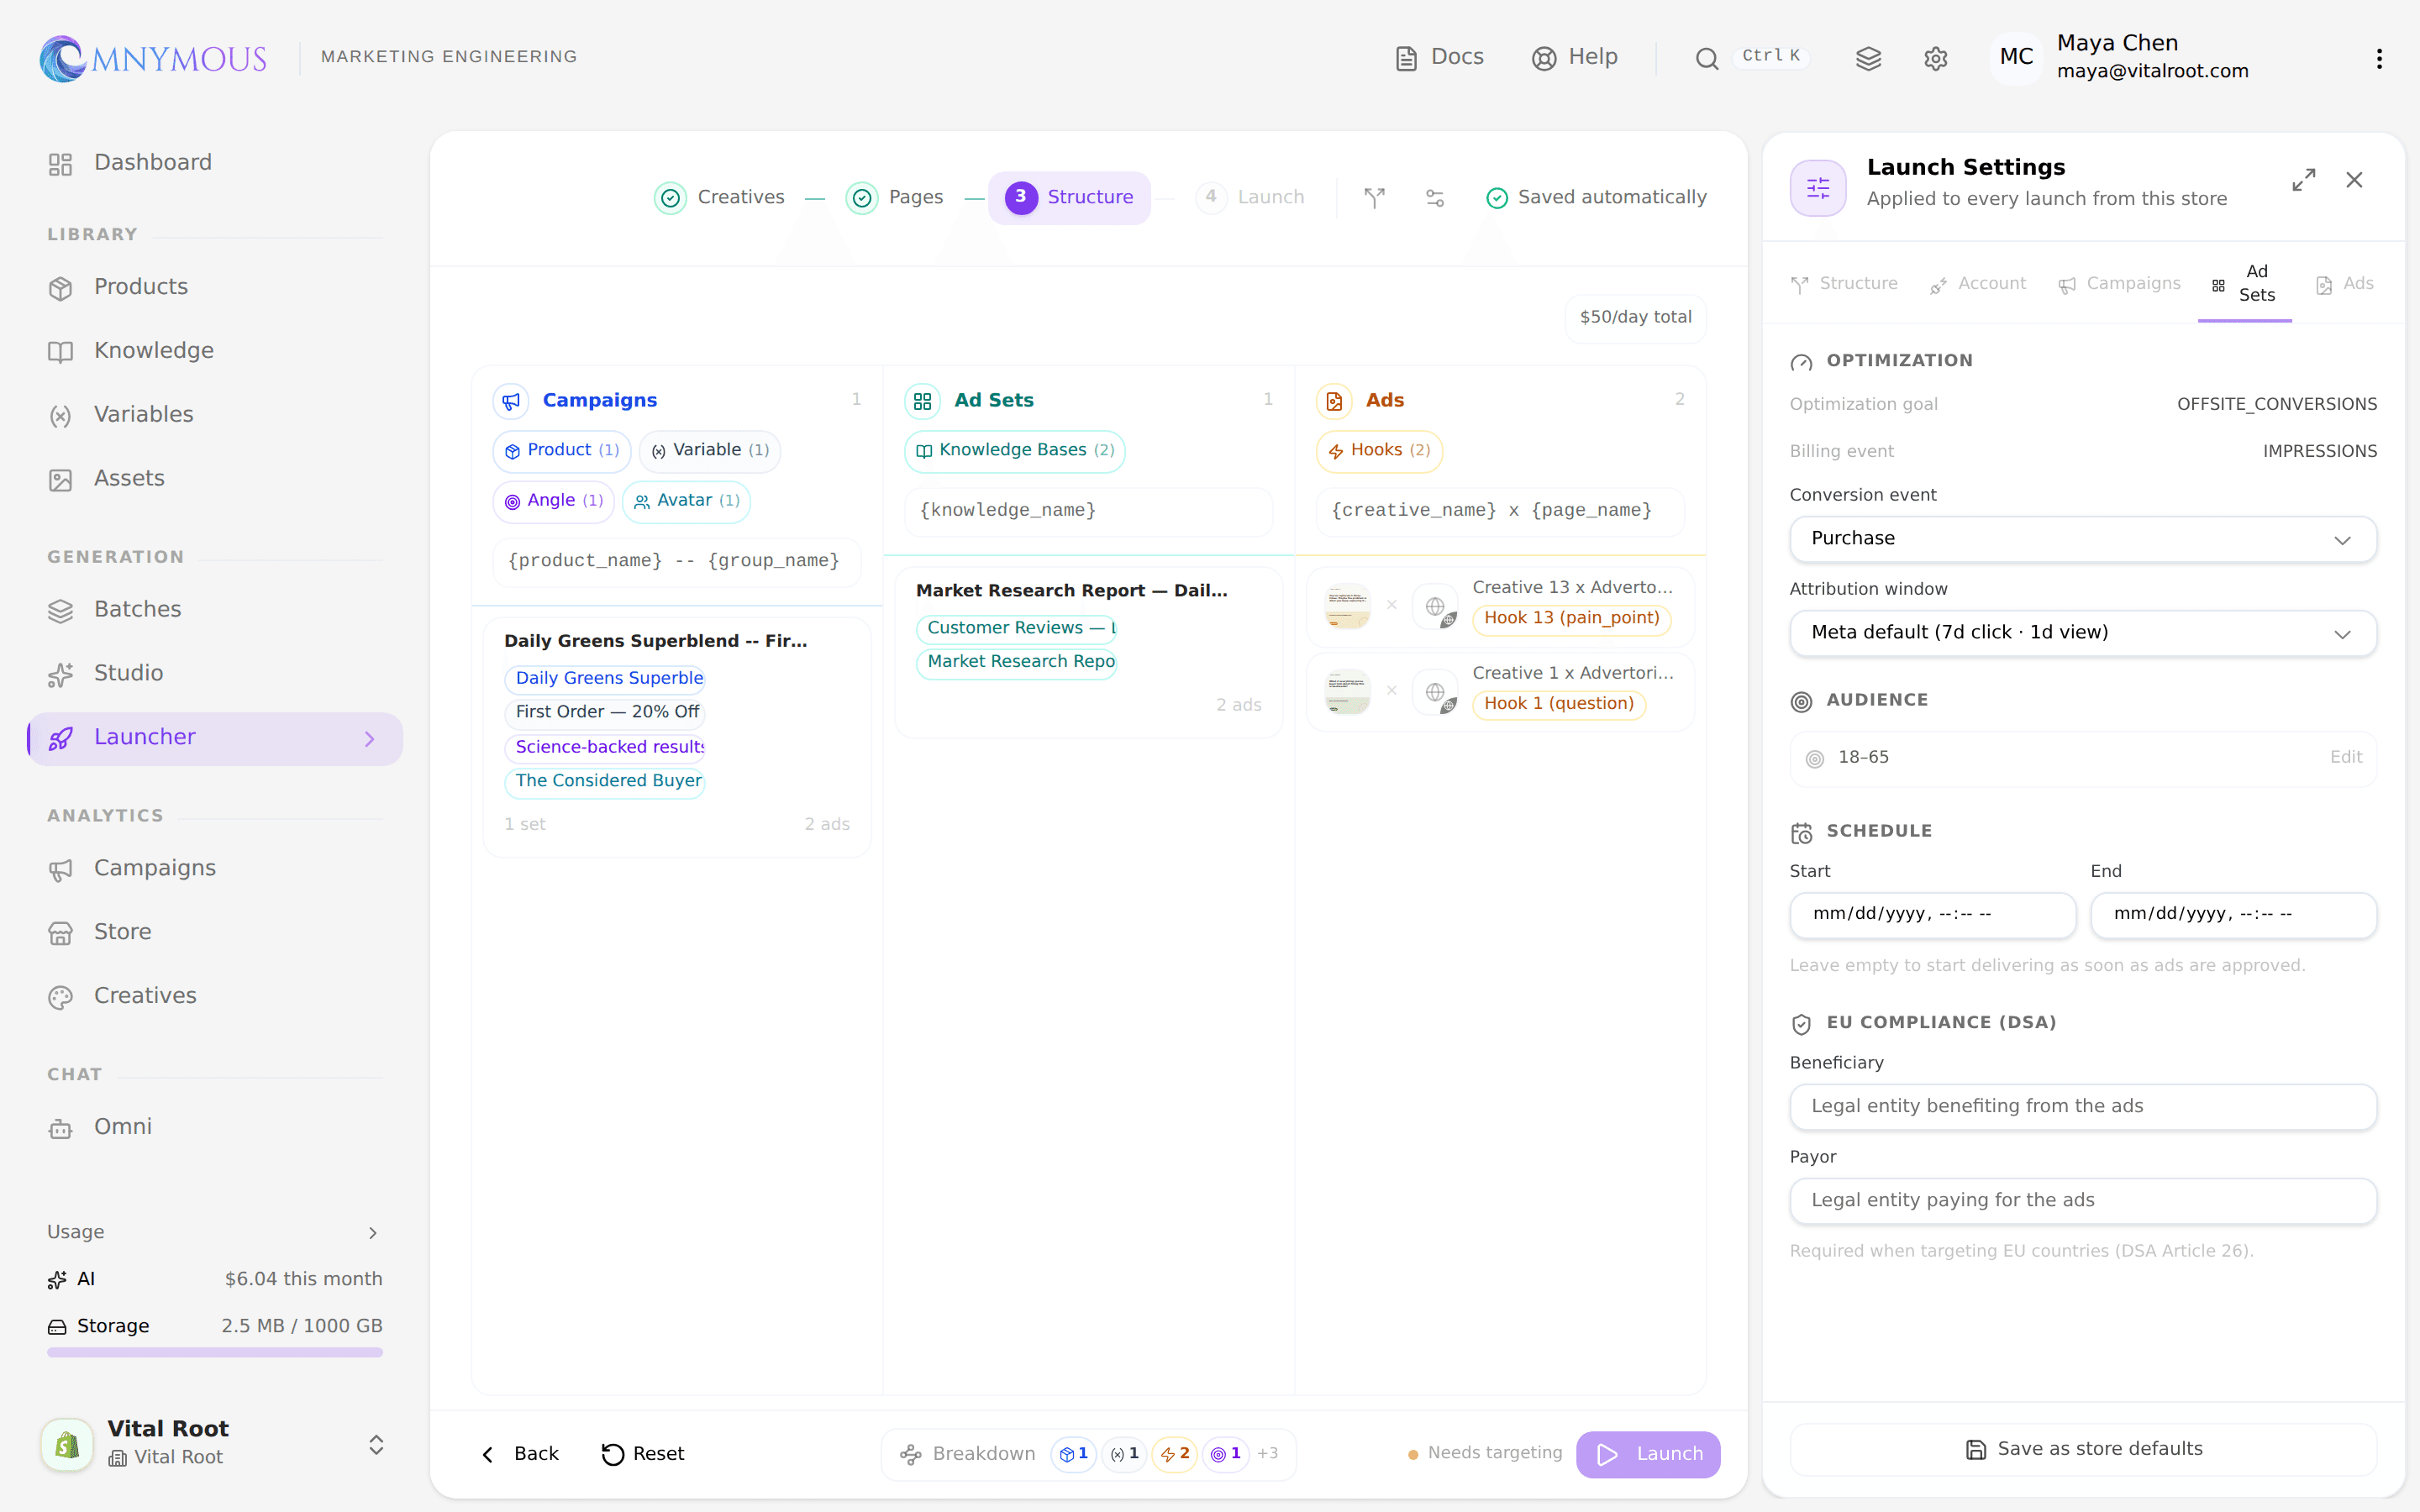Select variable breakdown badge showing 1
The image size is (2420, 1512).
point(1124,1454)
